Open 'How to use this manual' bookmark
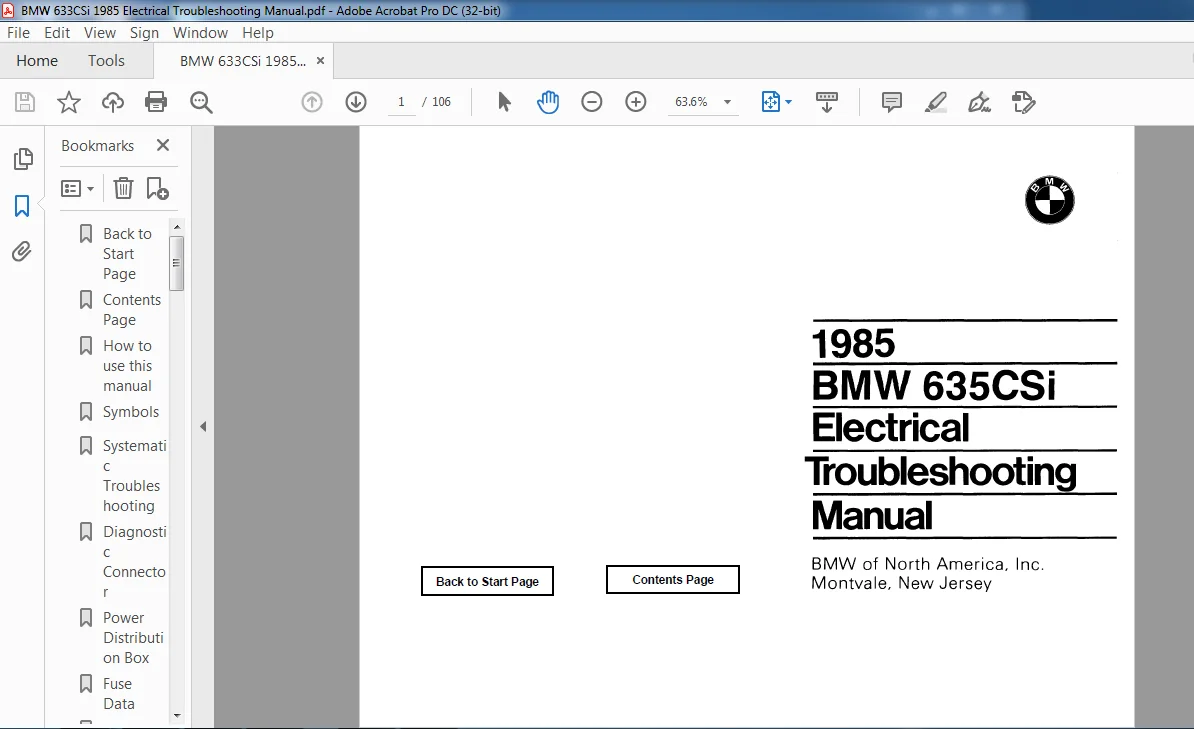This screenshot has width=1194, height=729. point(128,366)
